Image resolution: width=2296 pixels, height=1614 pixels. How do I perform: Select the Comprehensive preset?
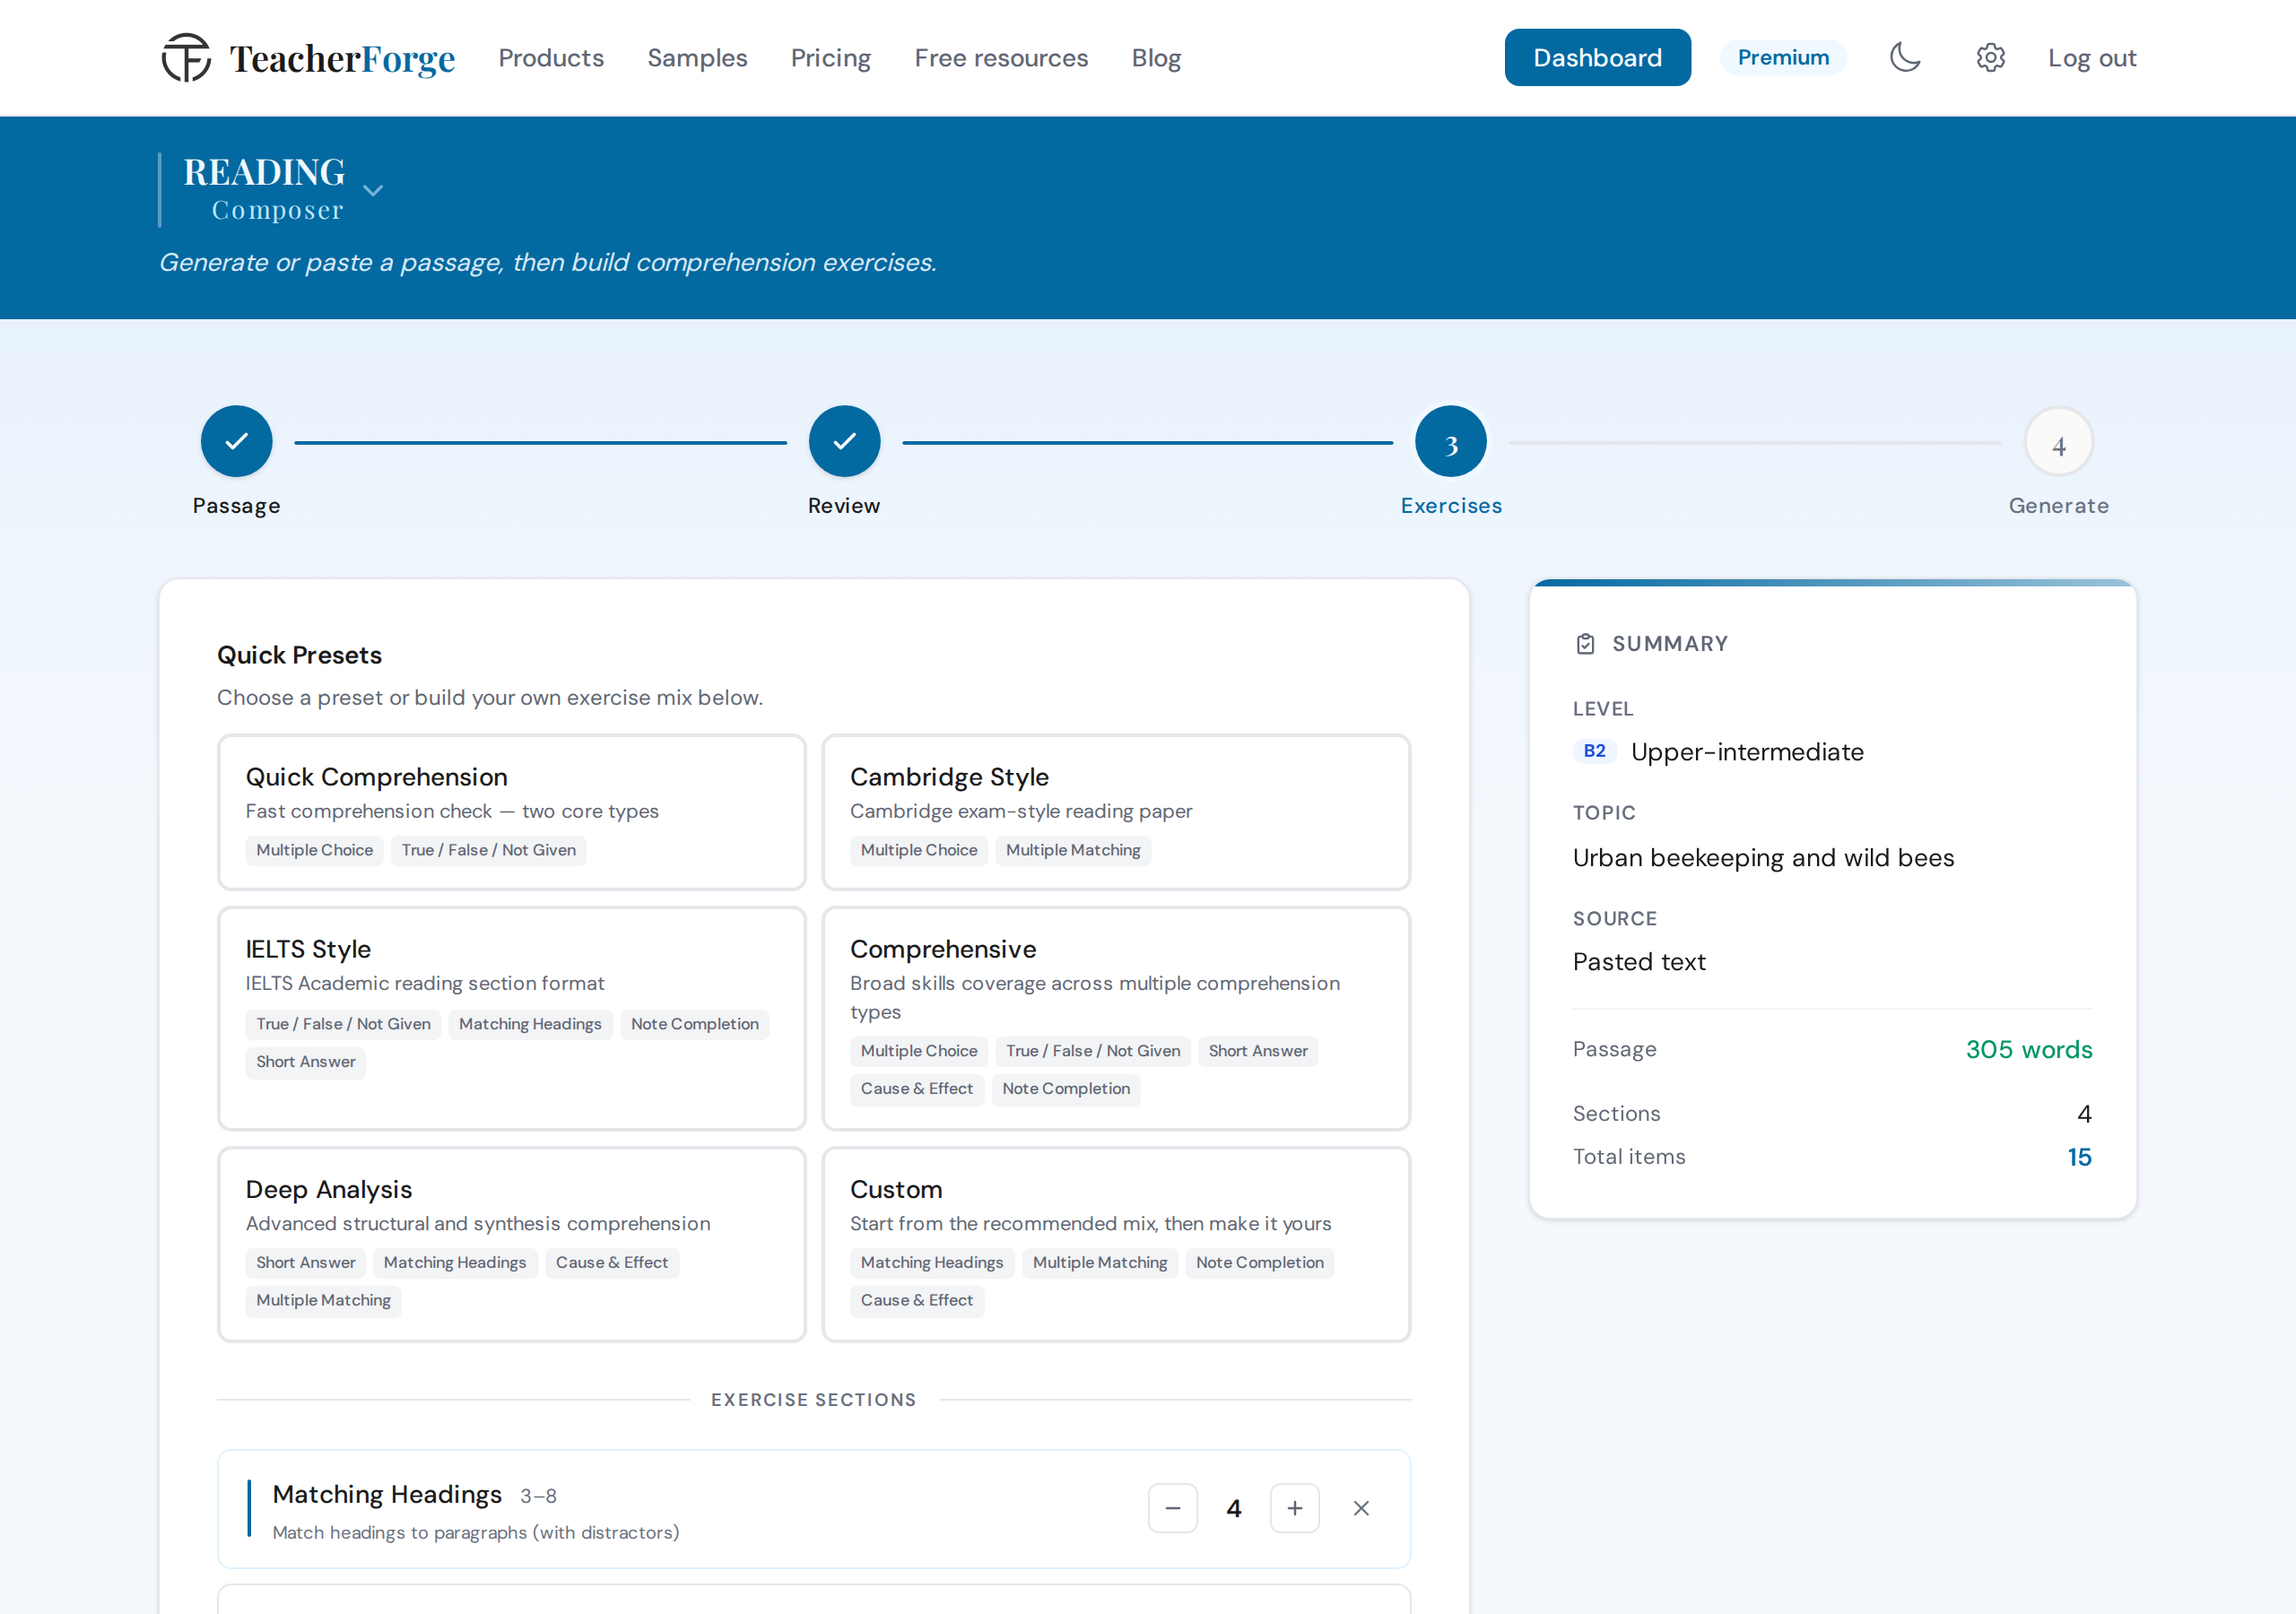click(1116, 1018)
